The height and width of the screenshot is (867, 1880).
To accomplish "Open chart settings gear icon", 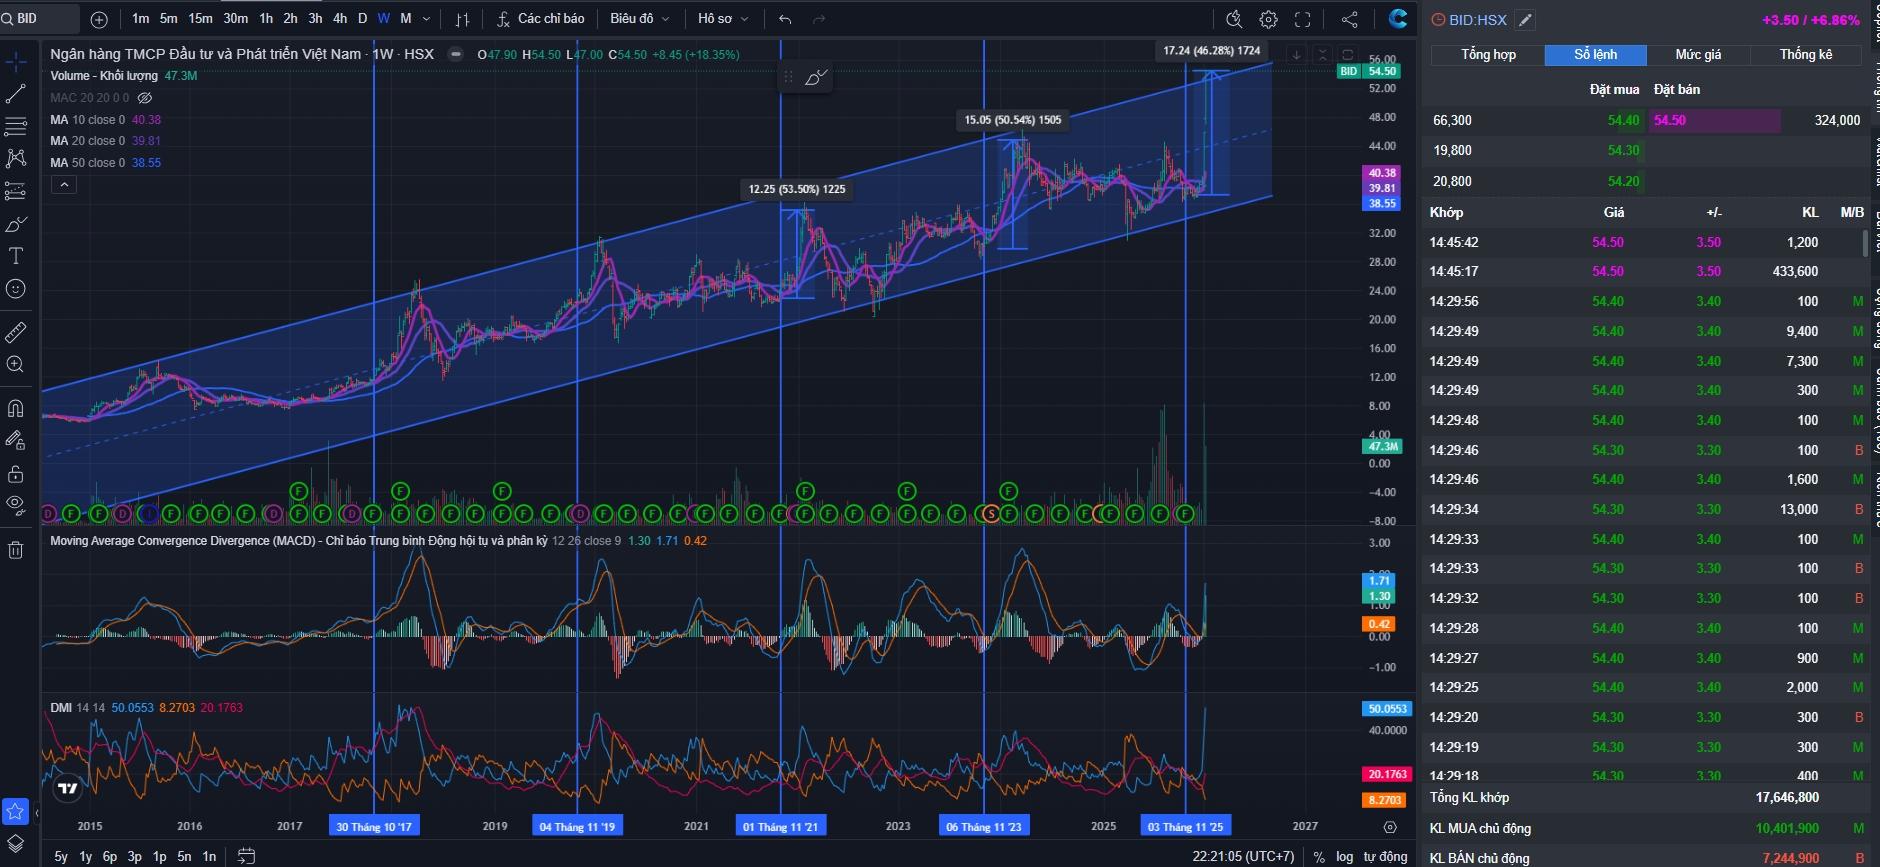I will point(1268,19).
